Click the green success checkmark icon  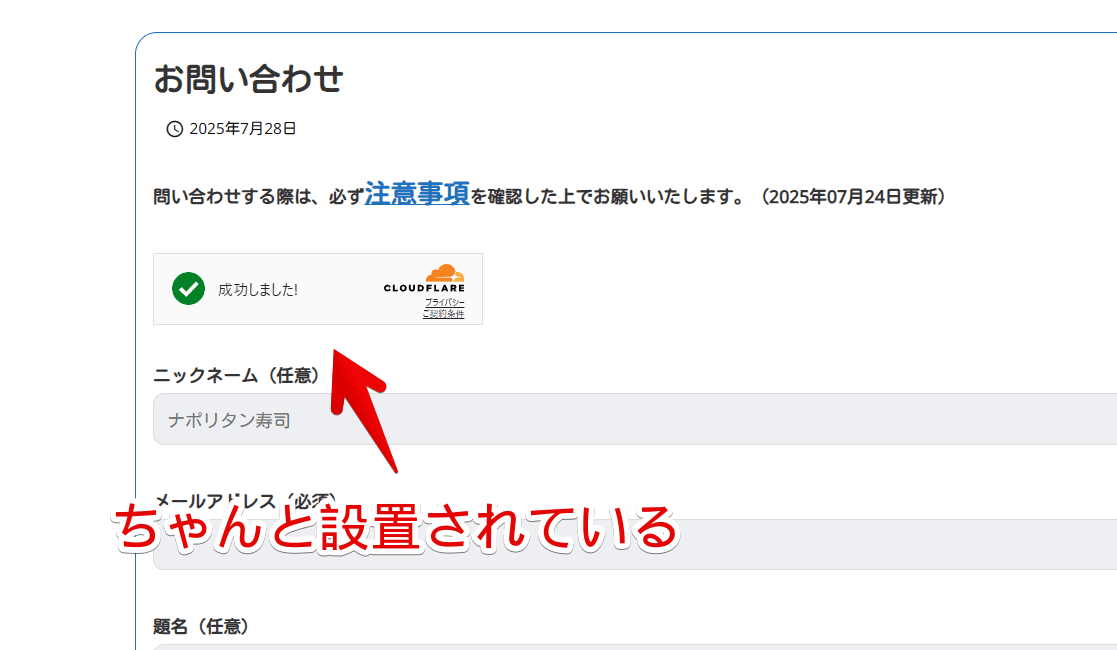tap(189, 290)
